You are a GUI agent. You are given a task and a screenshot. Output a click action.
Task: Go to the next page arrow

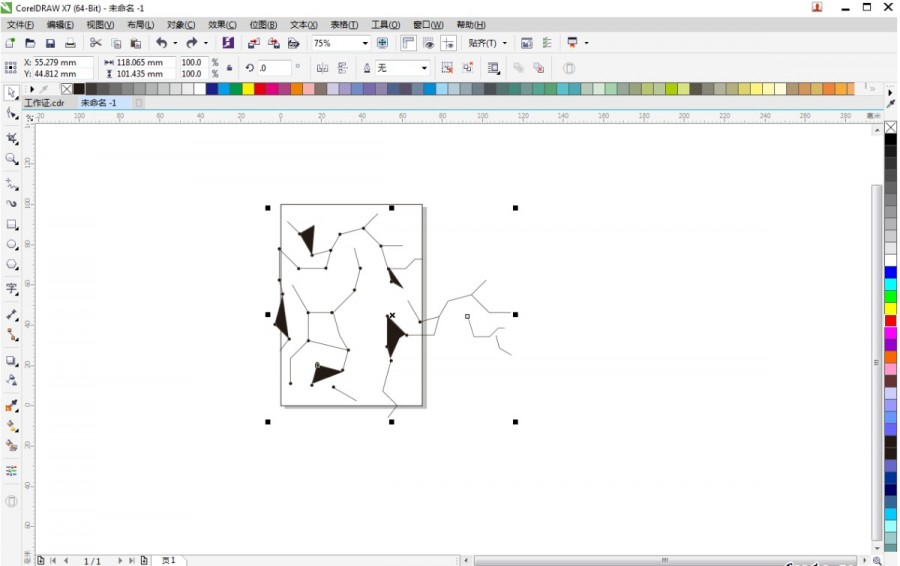[120, 561]
